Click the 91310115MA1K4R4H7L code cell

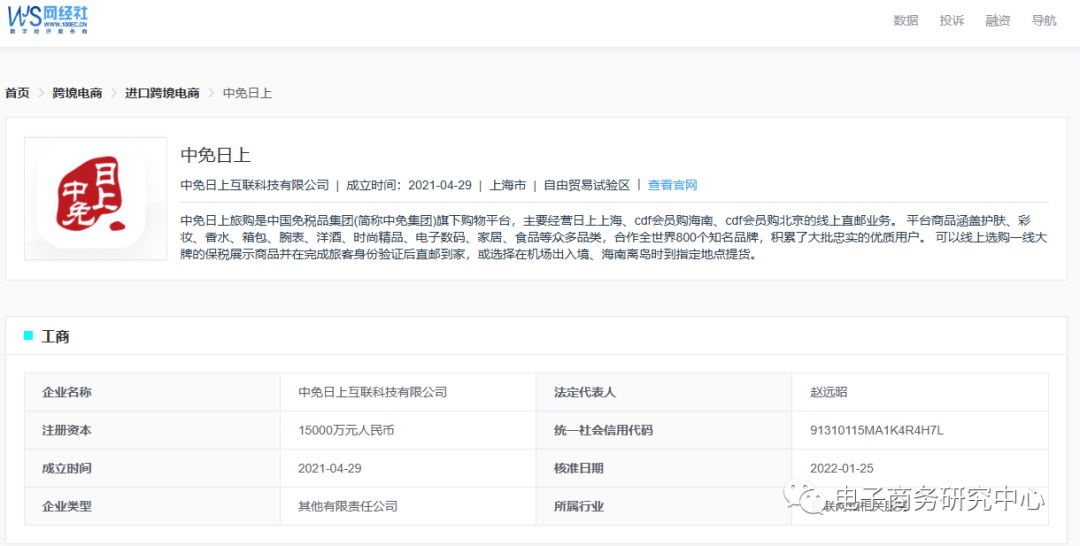tap(920, 430)
